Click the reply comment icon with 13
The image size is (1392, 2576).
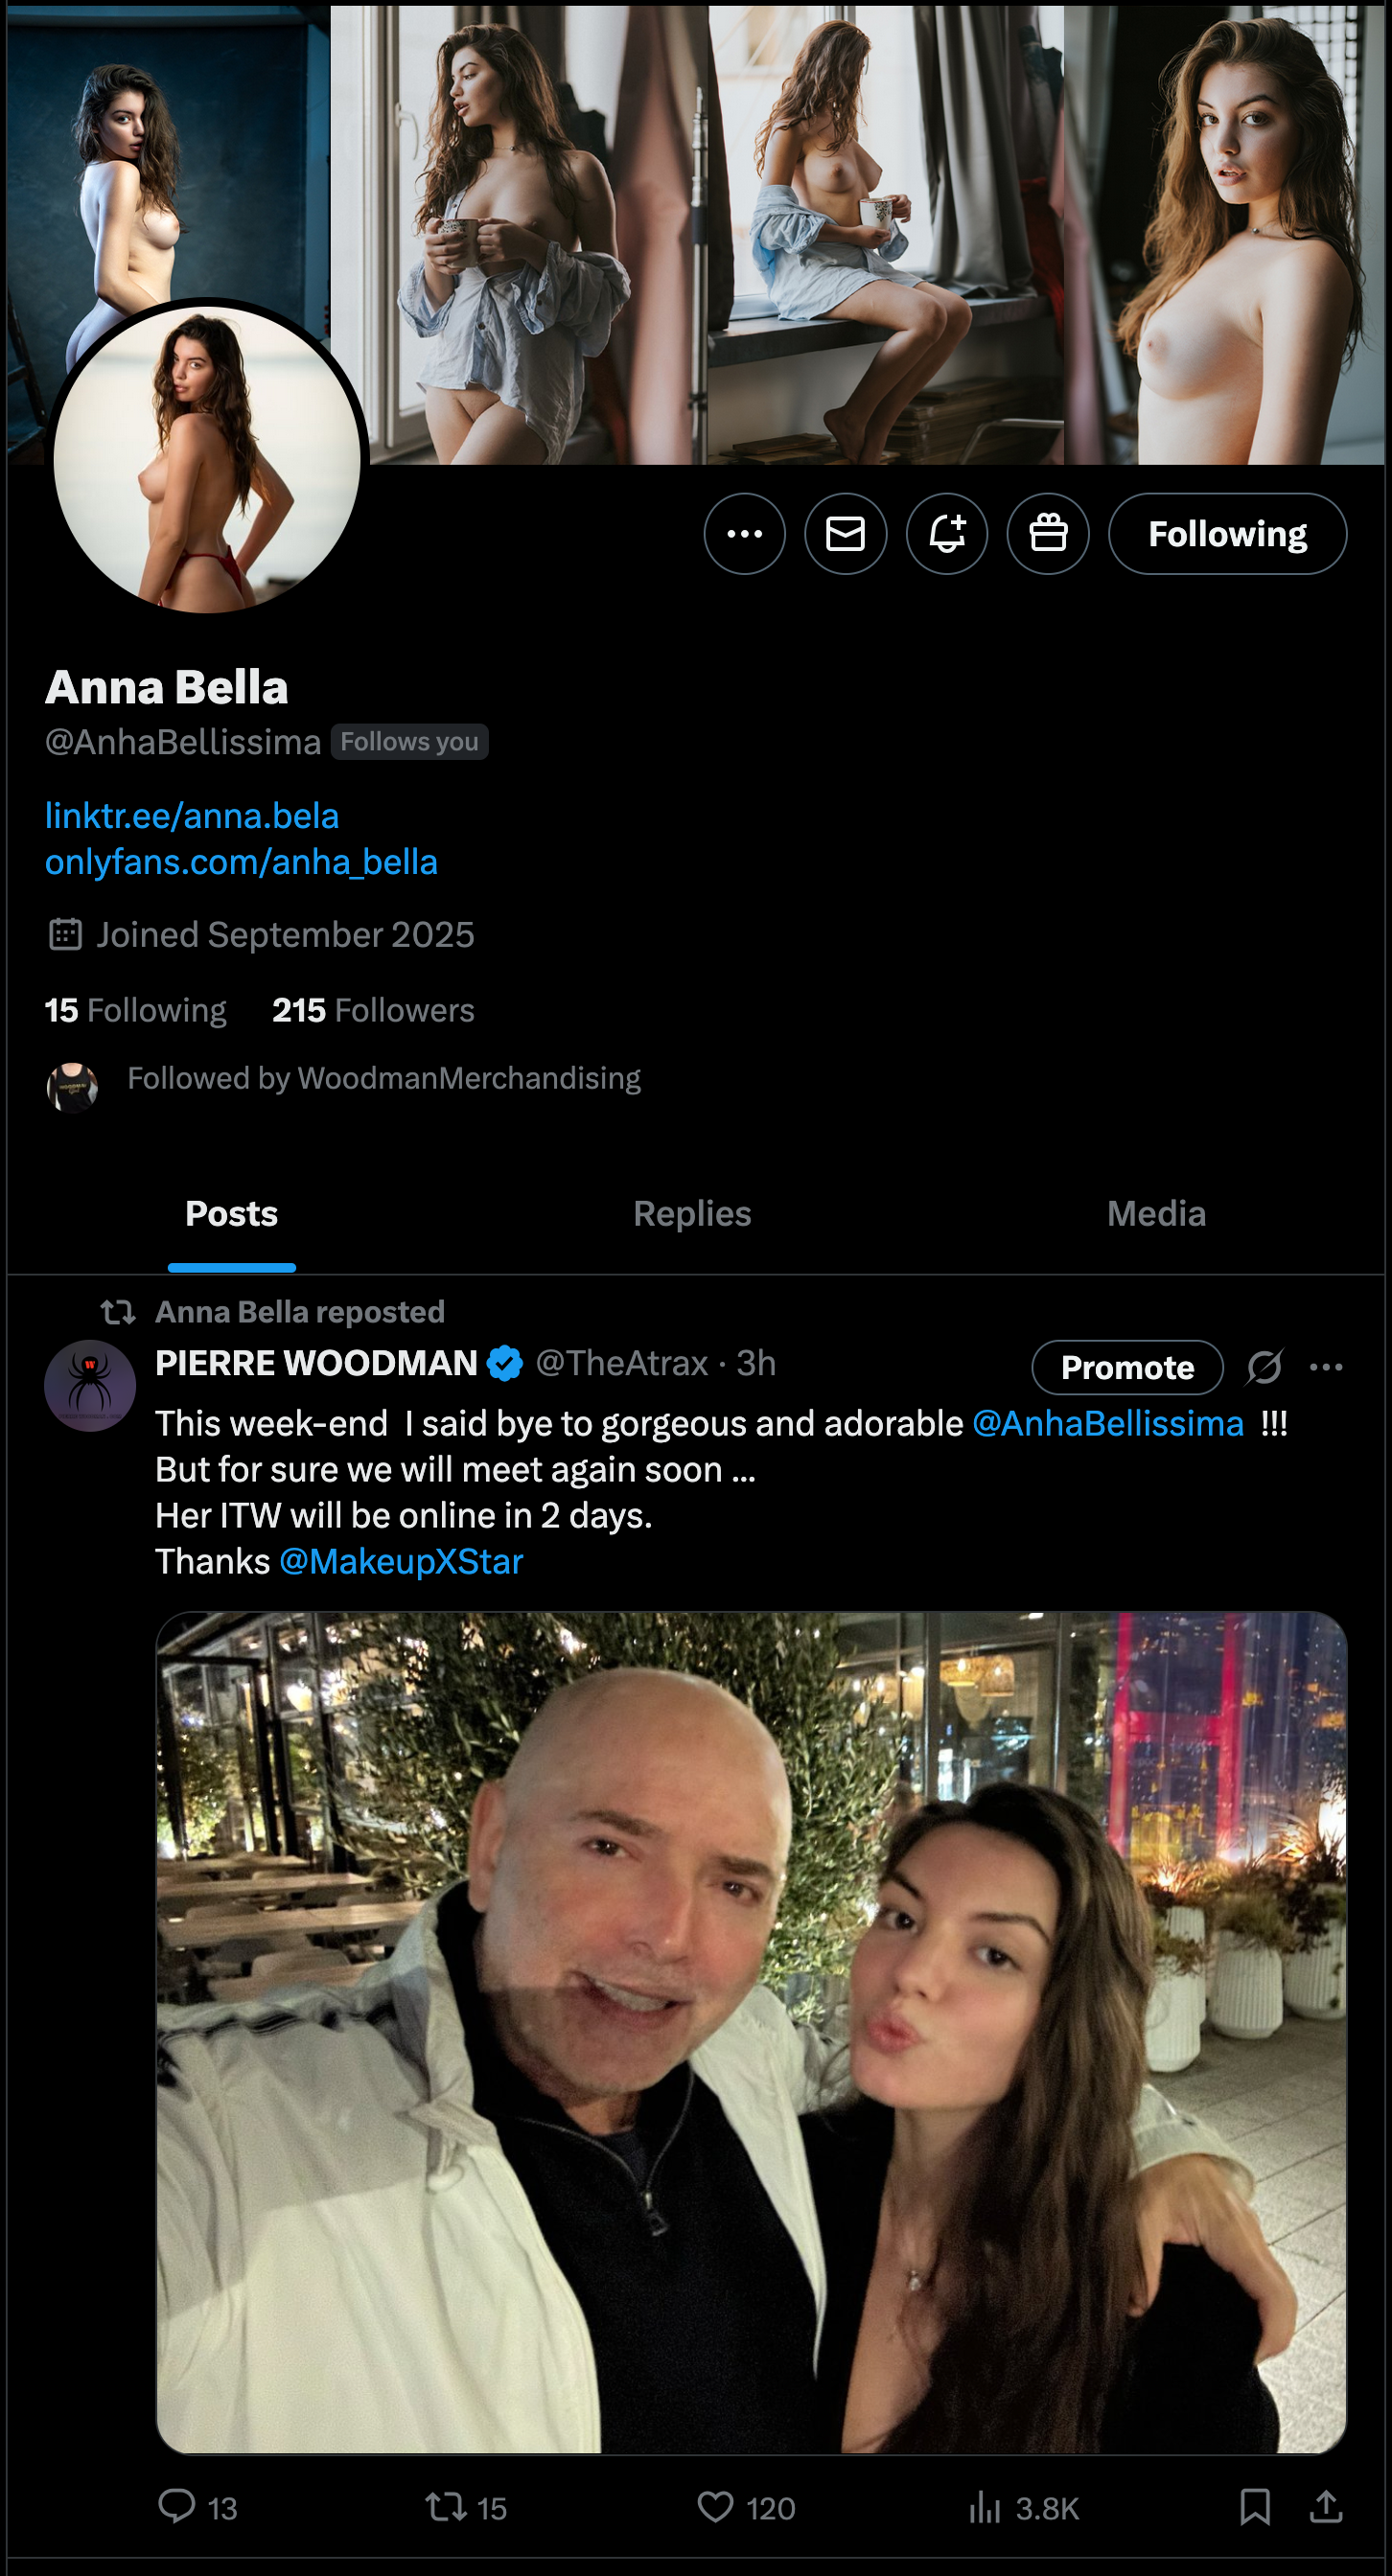[x=178, y=2506]
